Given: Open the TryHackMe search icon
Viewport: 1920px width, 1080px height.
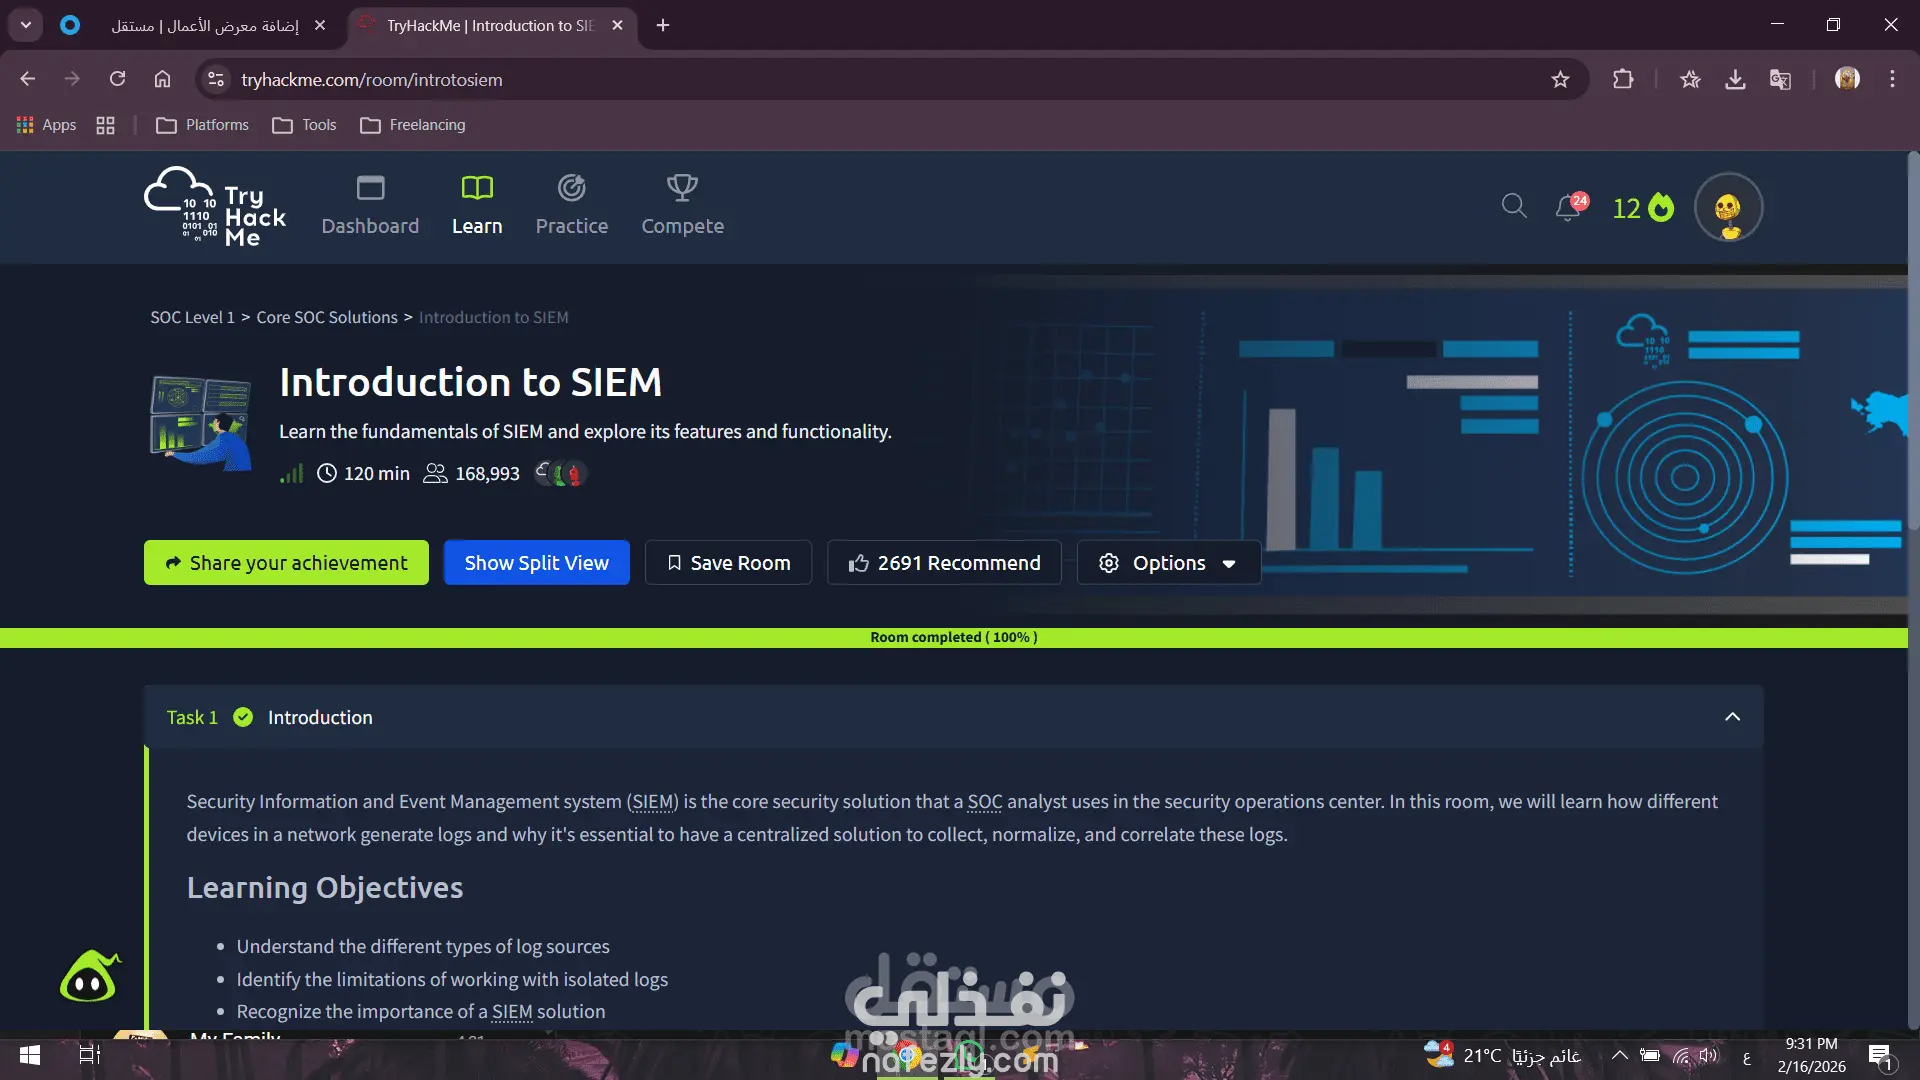Looking at the screenshot, I should [1514, 206].
